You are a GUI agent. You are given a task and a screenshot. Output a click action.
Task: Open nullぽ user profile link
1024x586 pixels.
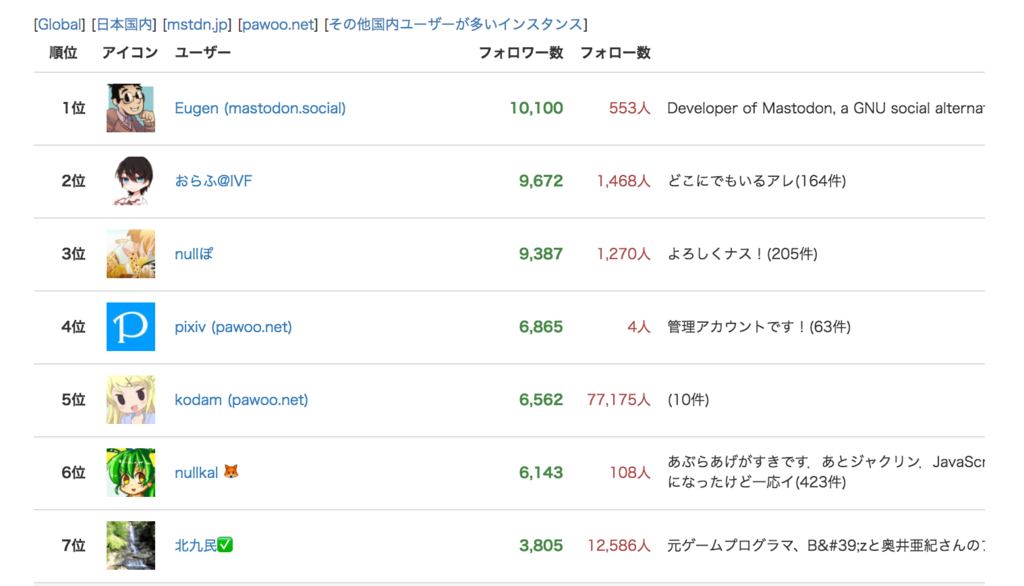tap(193, 253)
